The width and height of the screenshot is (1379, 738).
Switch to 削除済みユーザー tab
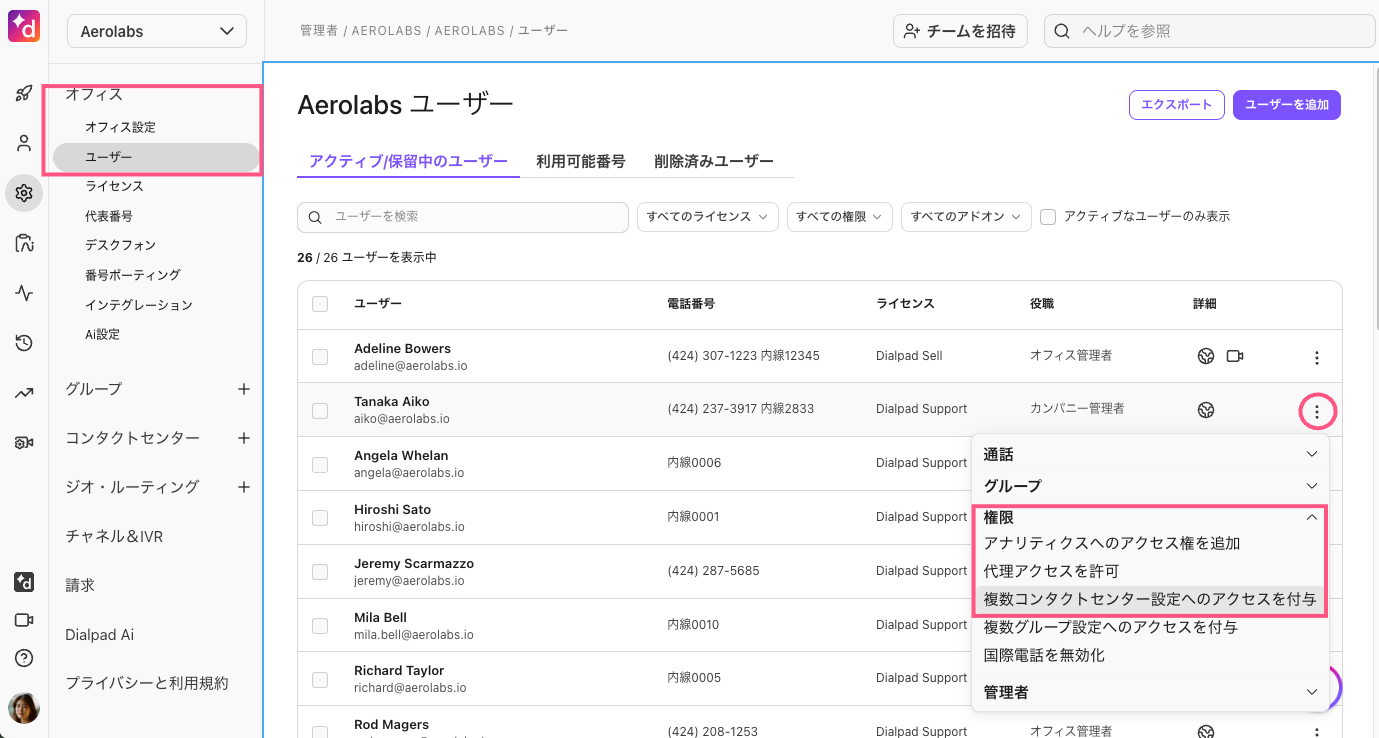point(714,161)
